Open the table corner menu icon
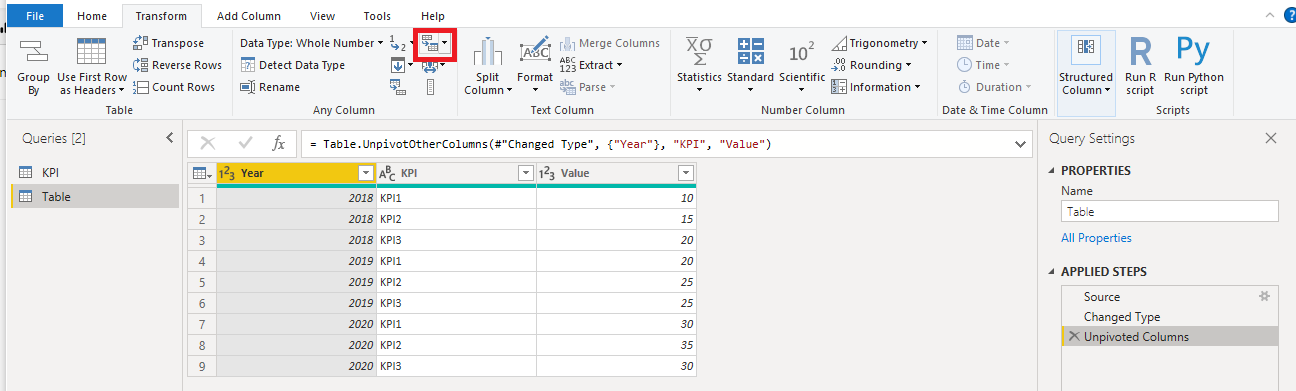The width and height of the screenshot is (1296, 391). pyautogui.click(x=201, y=174)
